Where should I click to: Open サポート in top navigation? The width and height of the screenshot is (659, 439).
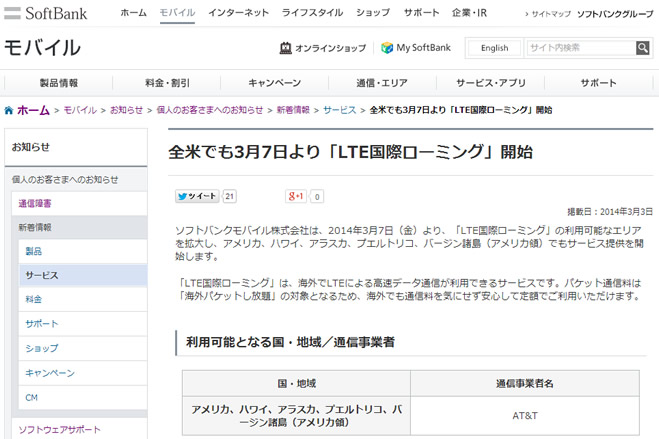[x=422, y=13]
